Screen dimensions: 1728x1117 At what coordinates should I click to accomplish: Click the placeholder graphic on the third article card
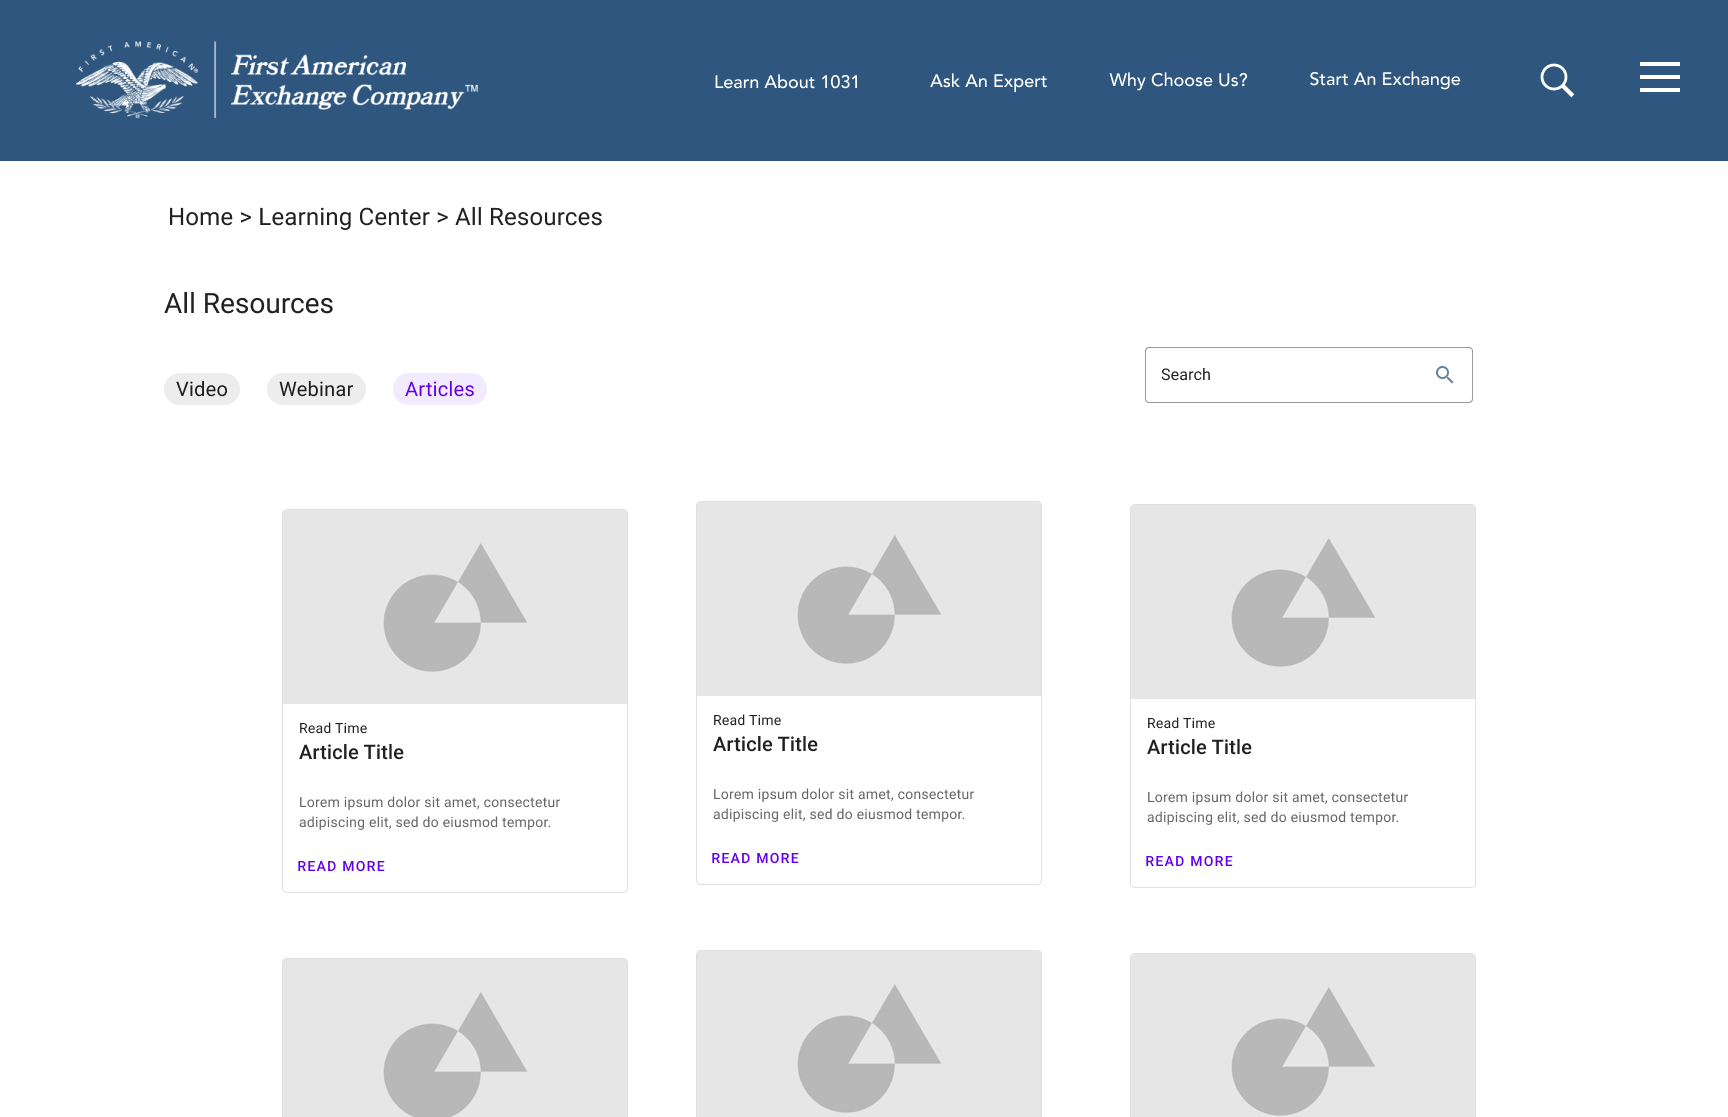click(x=1302, y=600)
